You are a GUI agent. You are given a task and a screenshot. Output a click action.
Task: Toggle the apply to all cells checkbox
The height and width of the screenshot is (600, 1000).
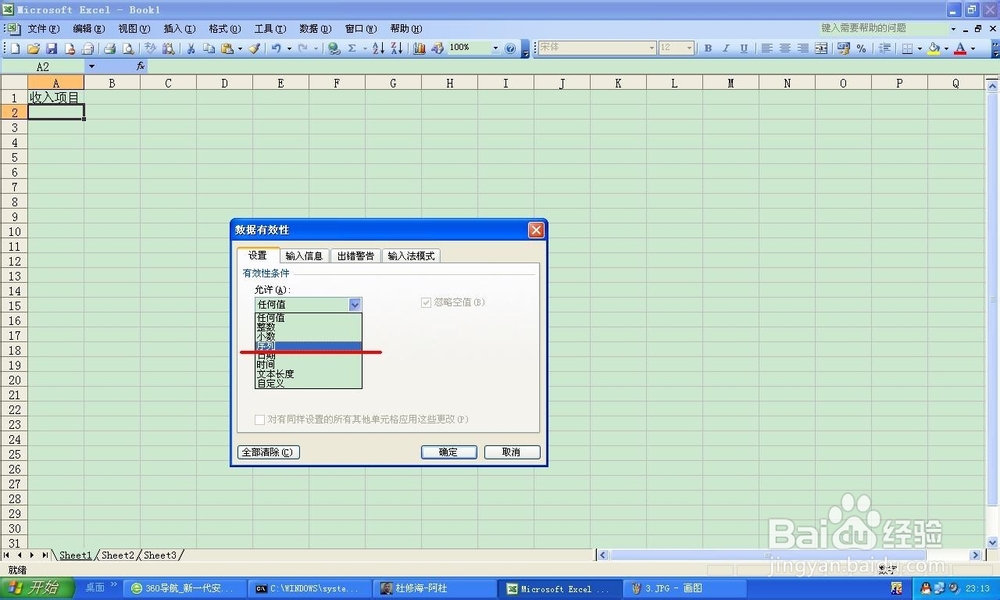[x=260, y=420]
